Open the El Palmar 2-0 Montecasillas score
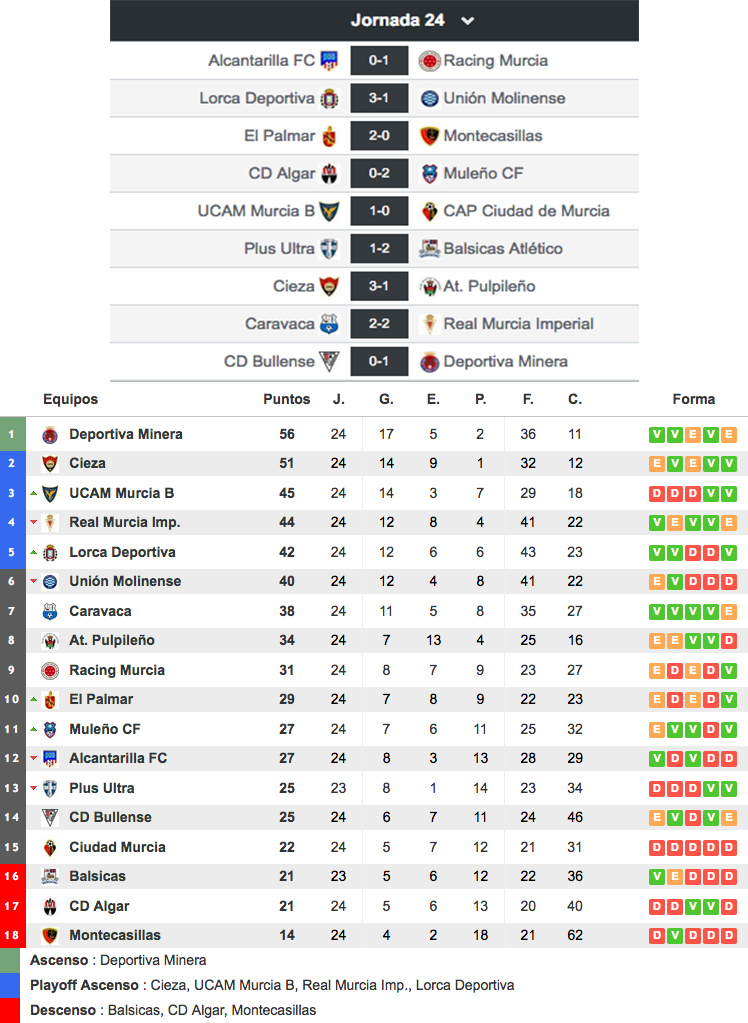Viewport: 748px width, 1023px height. [x=379, y=136]
